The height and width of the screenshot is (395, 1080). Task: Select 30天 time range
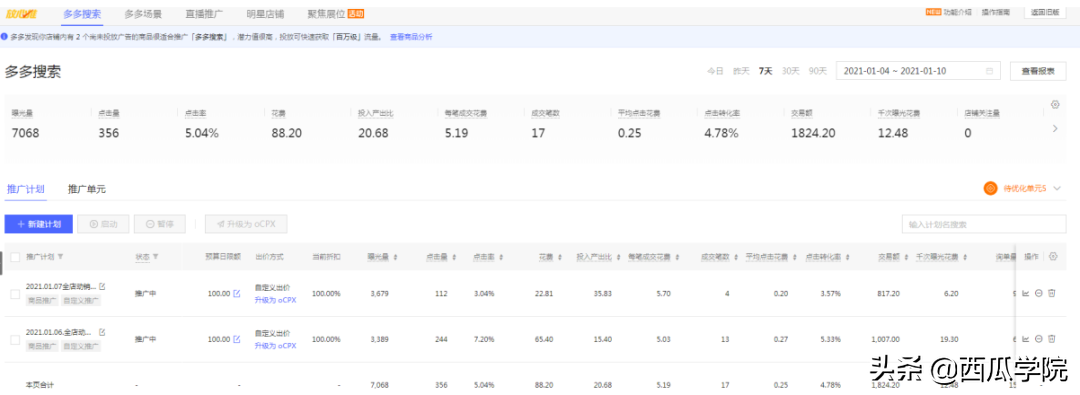pos(790,71)
